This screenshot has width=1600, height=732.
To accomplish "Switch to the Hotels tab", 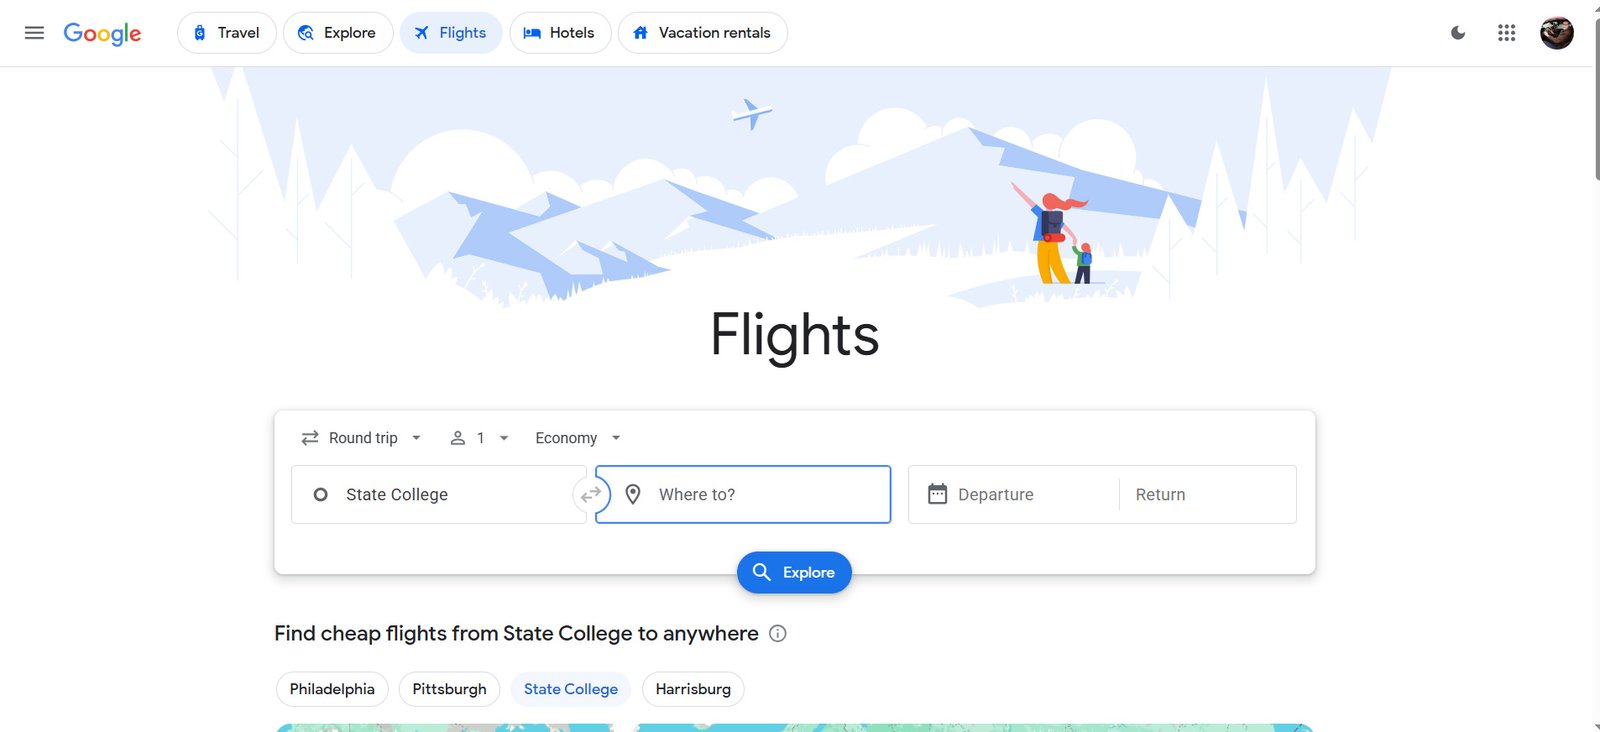I will click(x=560, y=33).
